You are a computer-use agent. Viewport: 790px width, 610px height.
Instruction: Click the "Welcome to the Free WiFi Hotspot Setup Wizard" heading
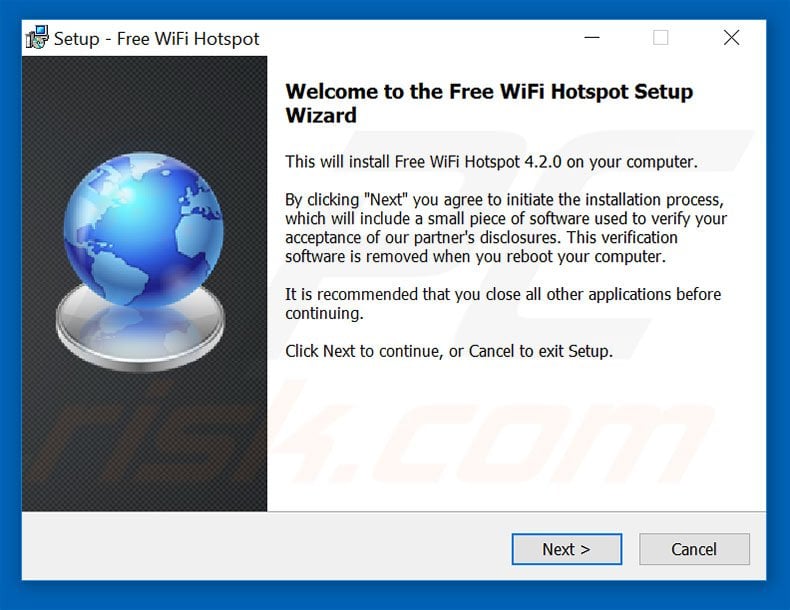click(489, 103)
